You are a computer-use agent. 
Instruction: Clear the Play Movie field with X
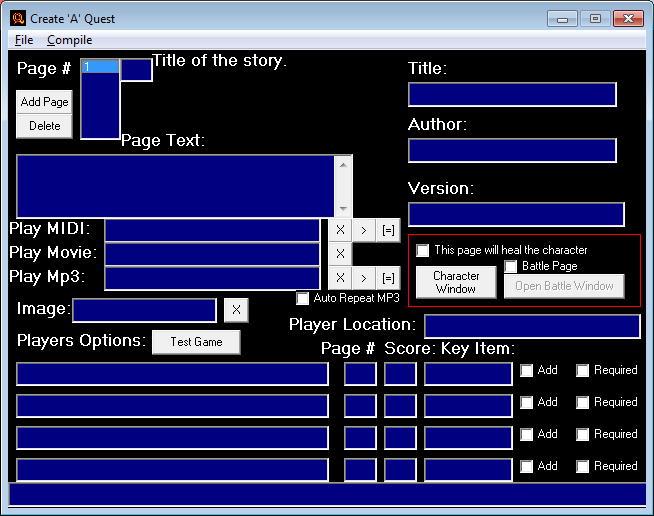click(x=340, y=254)
